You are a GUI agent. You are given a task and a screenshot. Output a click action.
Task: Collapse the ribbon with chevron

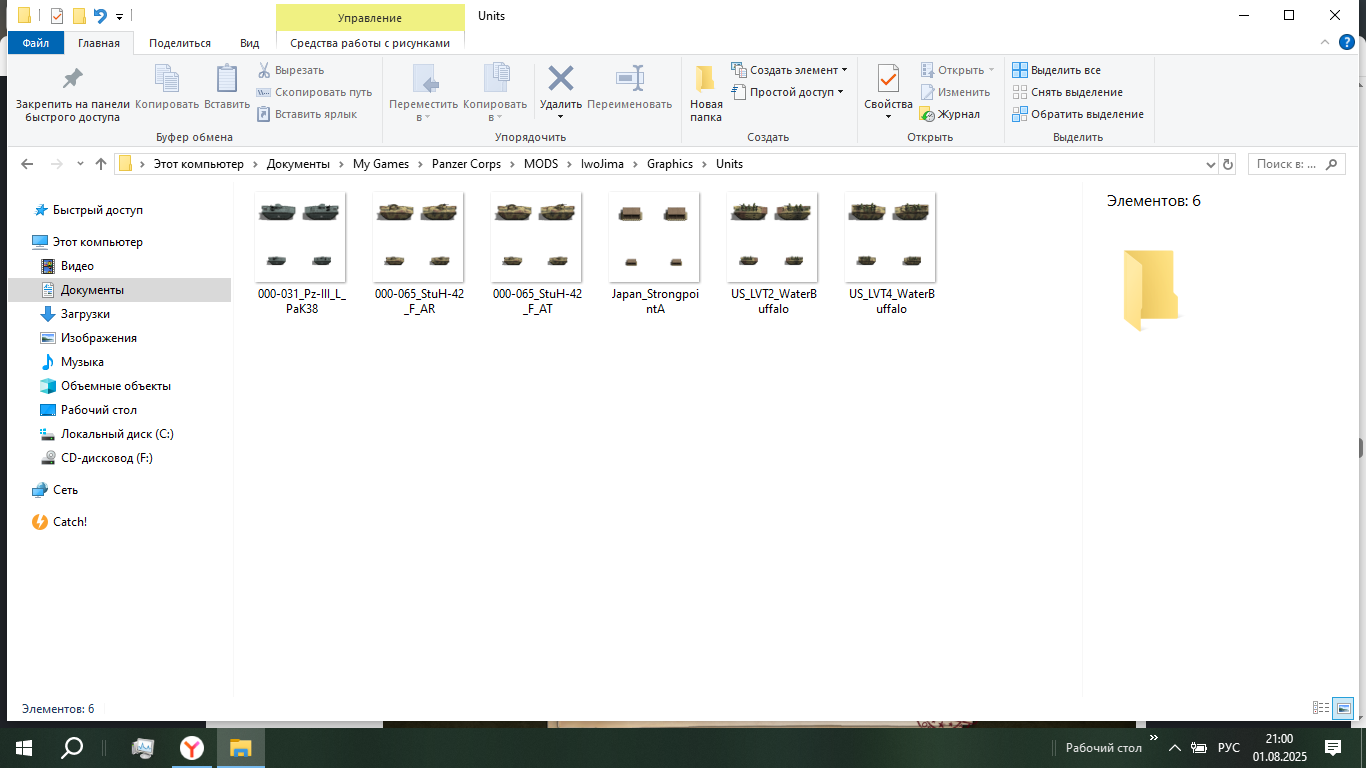(1324, 43)
